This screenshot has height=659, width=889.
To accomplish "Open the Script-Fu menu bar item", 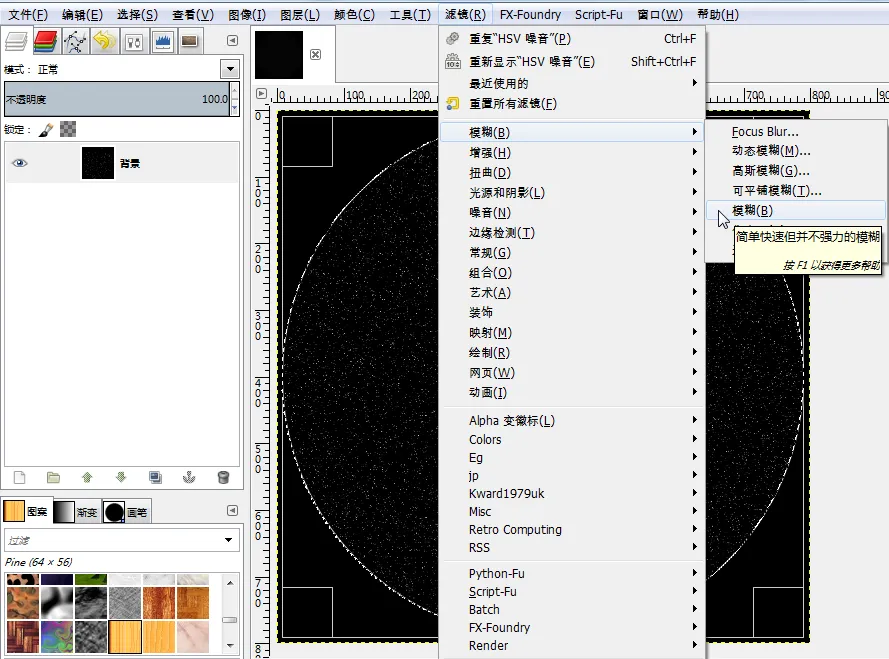I will click(598, 14).
